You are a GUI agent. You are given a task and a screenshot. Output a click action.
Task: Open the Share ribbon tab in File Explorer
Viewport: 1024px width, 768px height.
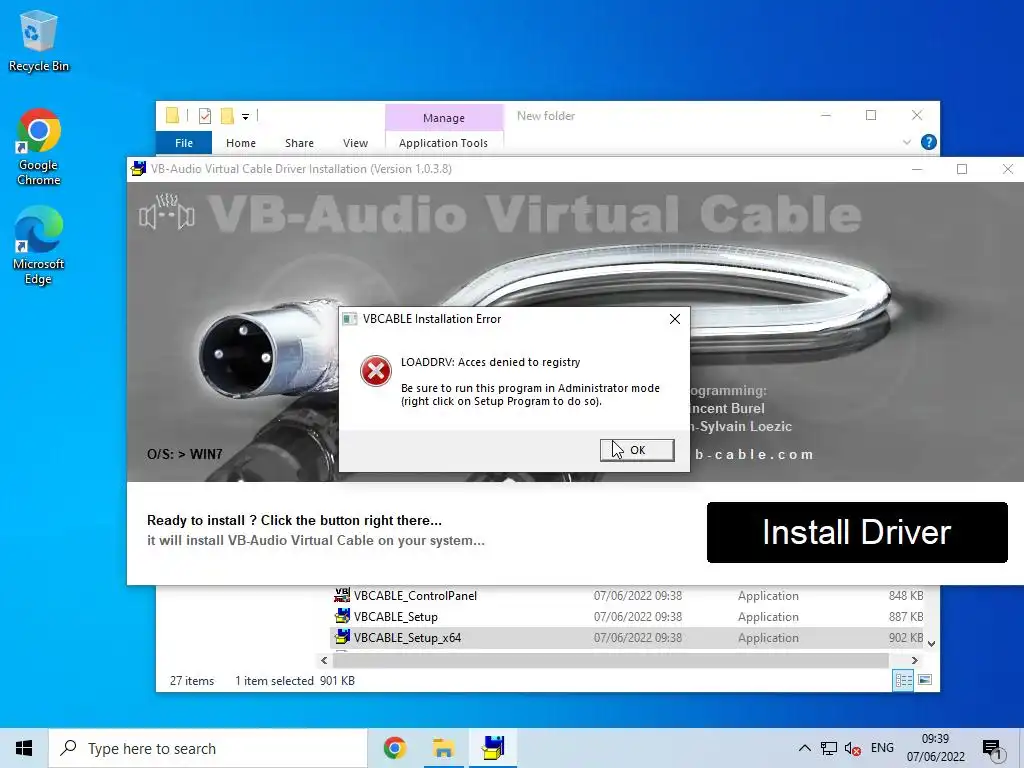(x=299, y=142)
